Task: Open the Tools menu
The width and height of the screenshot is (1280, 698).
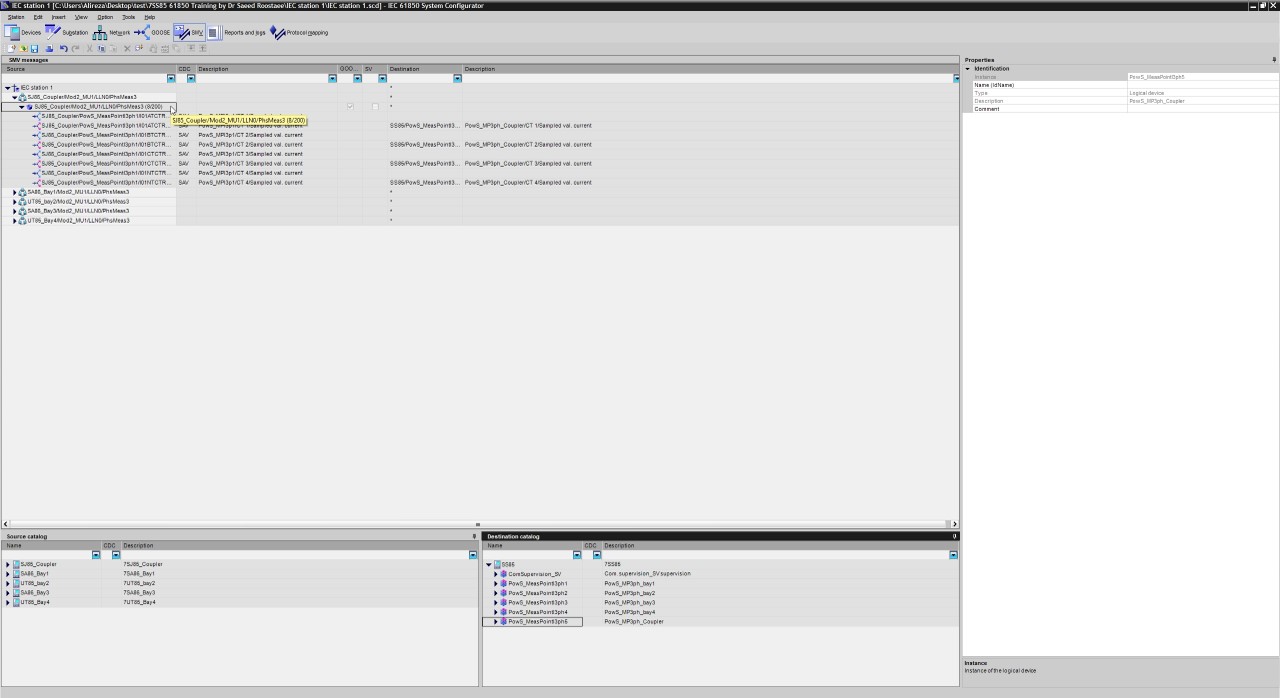Action: click(128, 17)
